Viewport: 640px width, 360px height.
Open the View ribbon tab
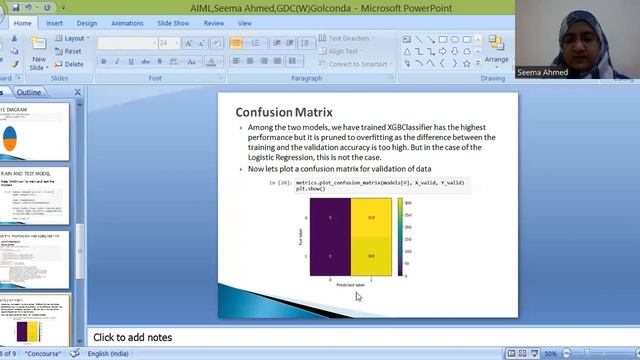click(244, 23)
